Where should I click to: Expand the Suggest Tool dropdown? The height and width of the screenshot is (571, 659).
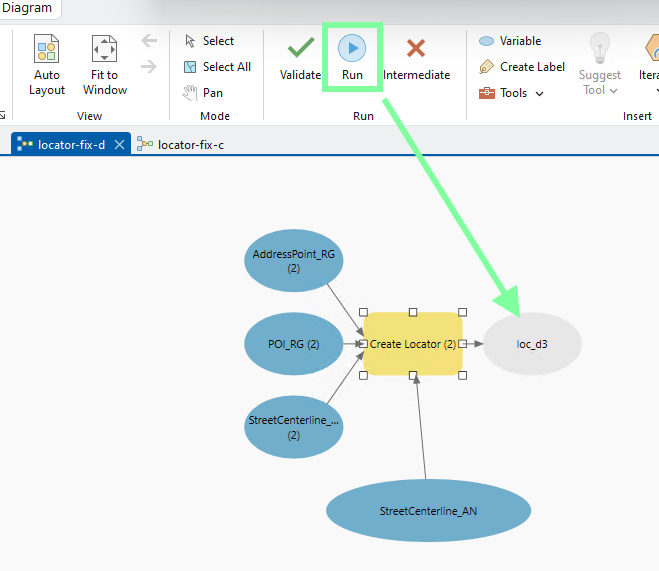coord(599,91)
